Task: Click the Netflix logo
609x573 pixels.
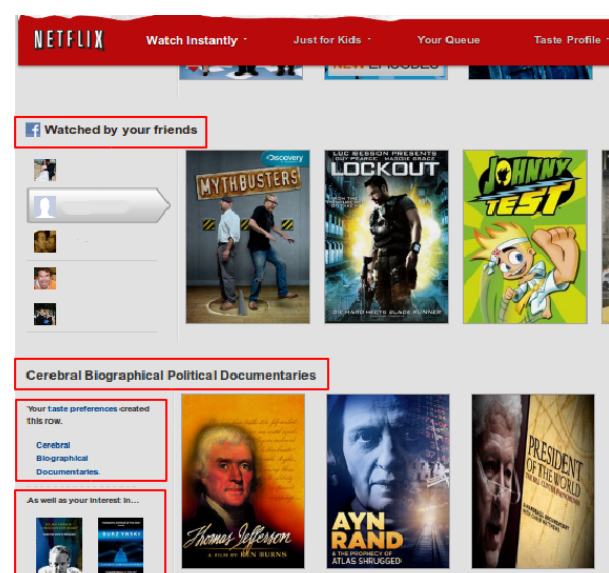Action: 69,40
